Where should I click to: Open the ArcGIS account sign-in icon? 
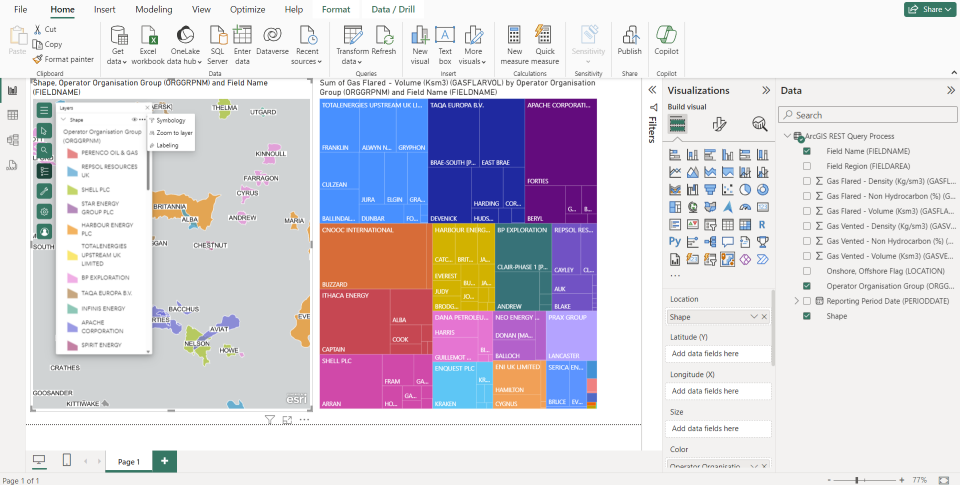pos(43,231)
